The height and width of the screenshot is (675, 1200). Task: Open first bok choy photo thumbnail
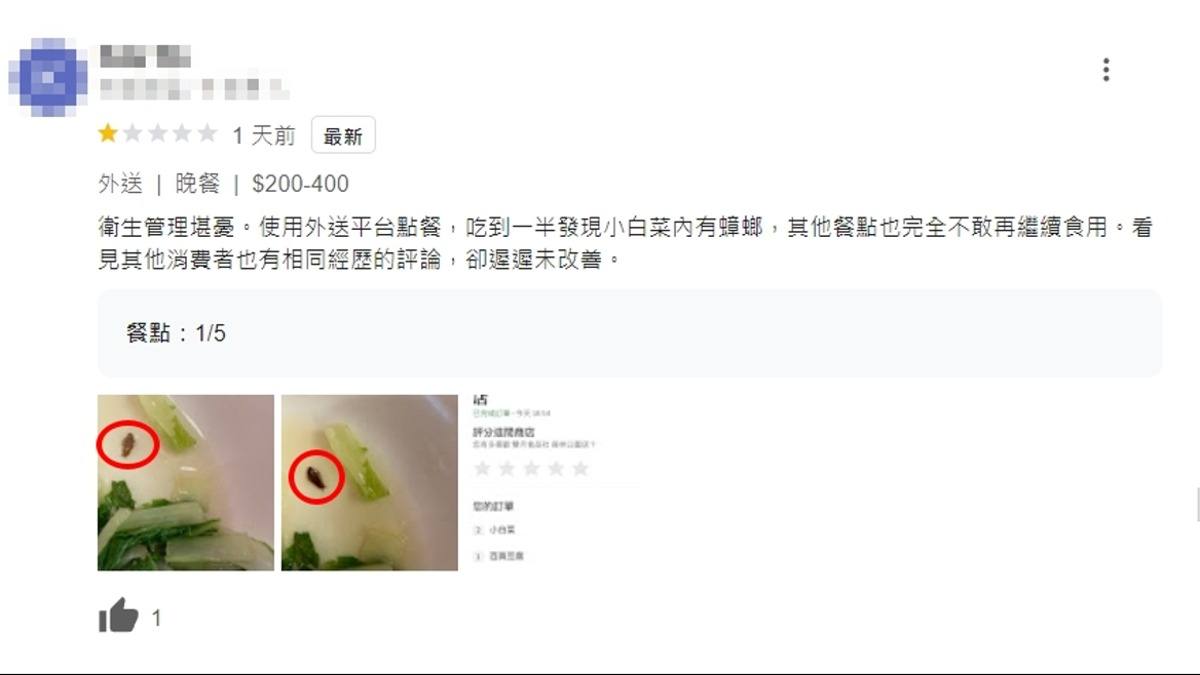(x=185, y=482)
